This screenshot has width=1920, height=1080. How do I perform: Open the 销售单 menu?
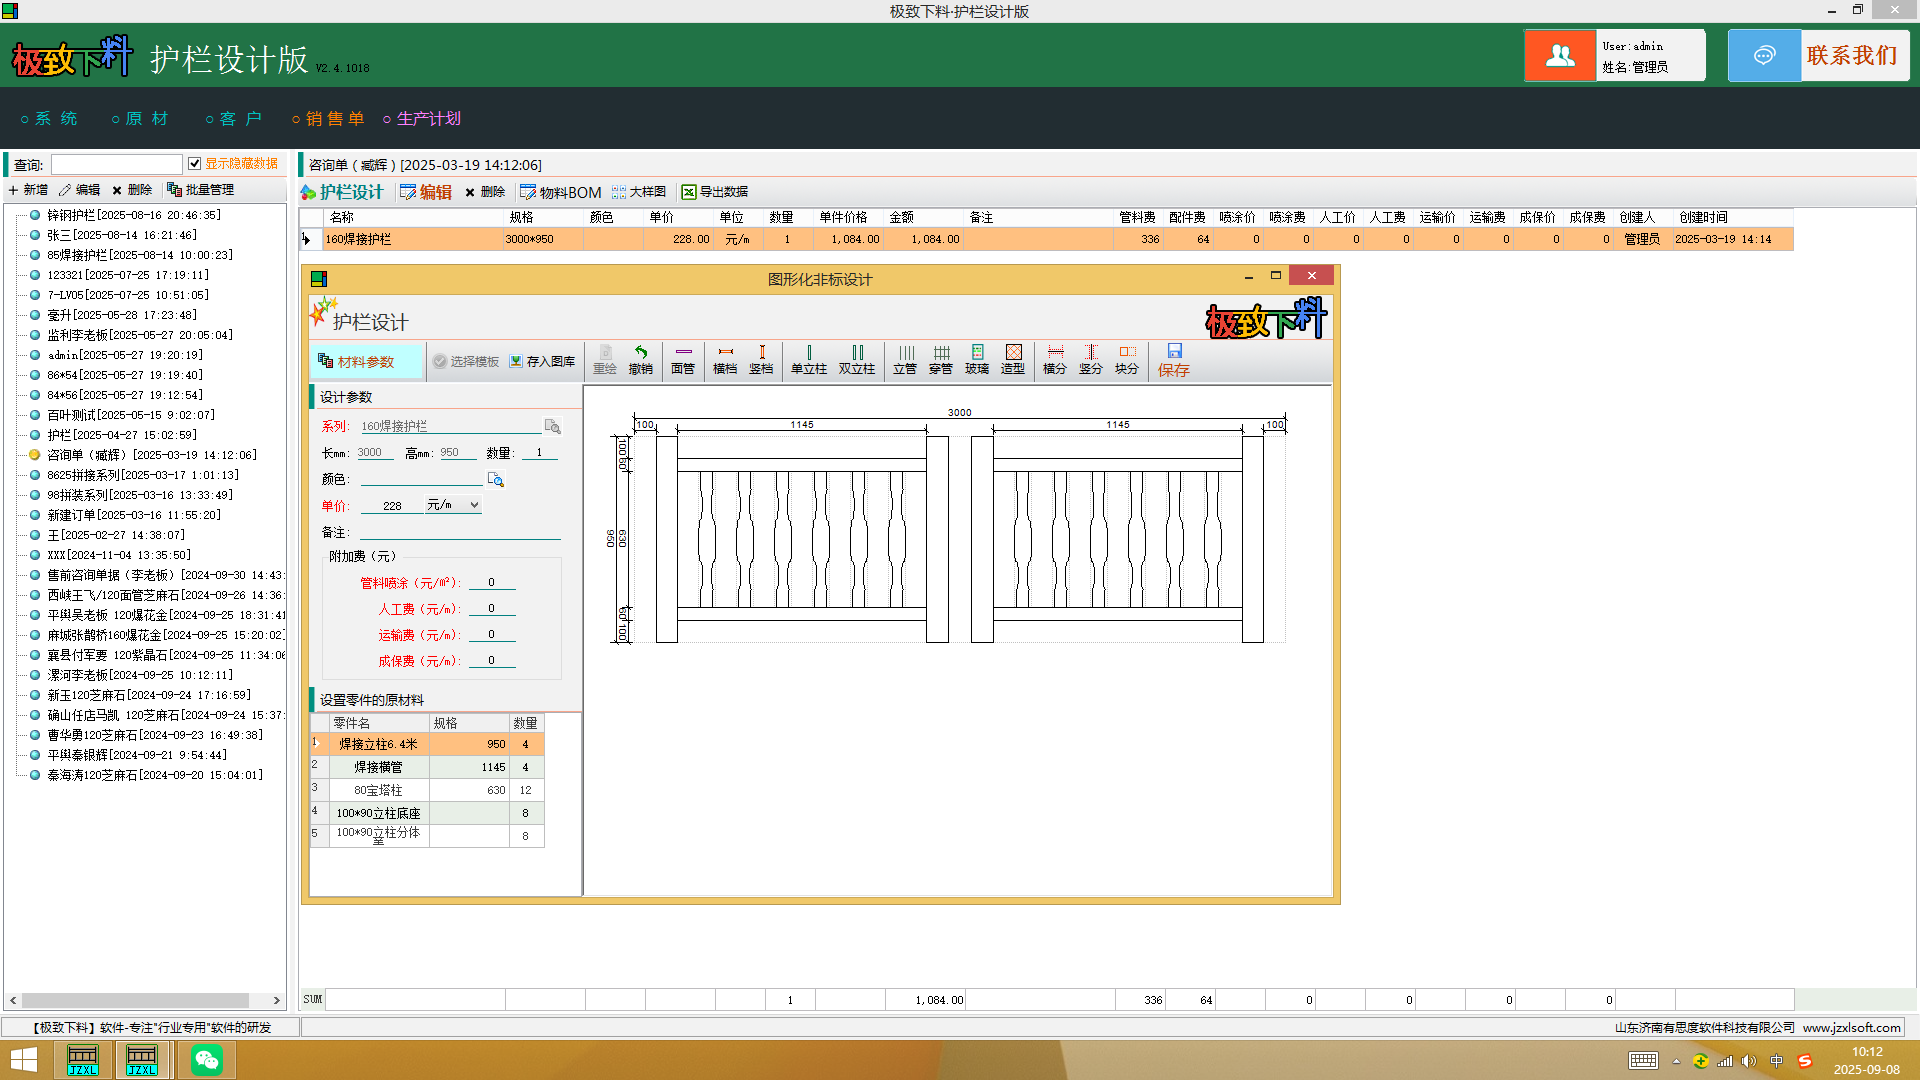[x=328, y=119]
